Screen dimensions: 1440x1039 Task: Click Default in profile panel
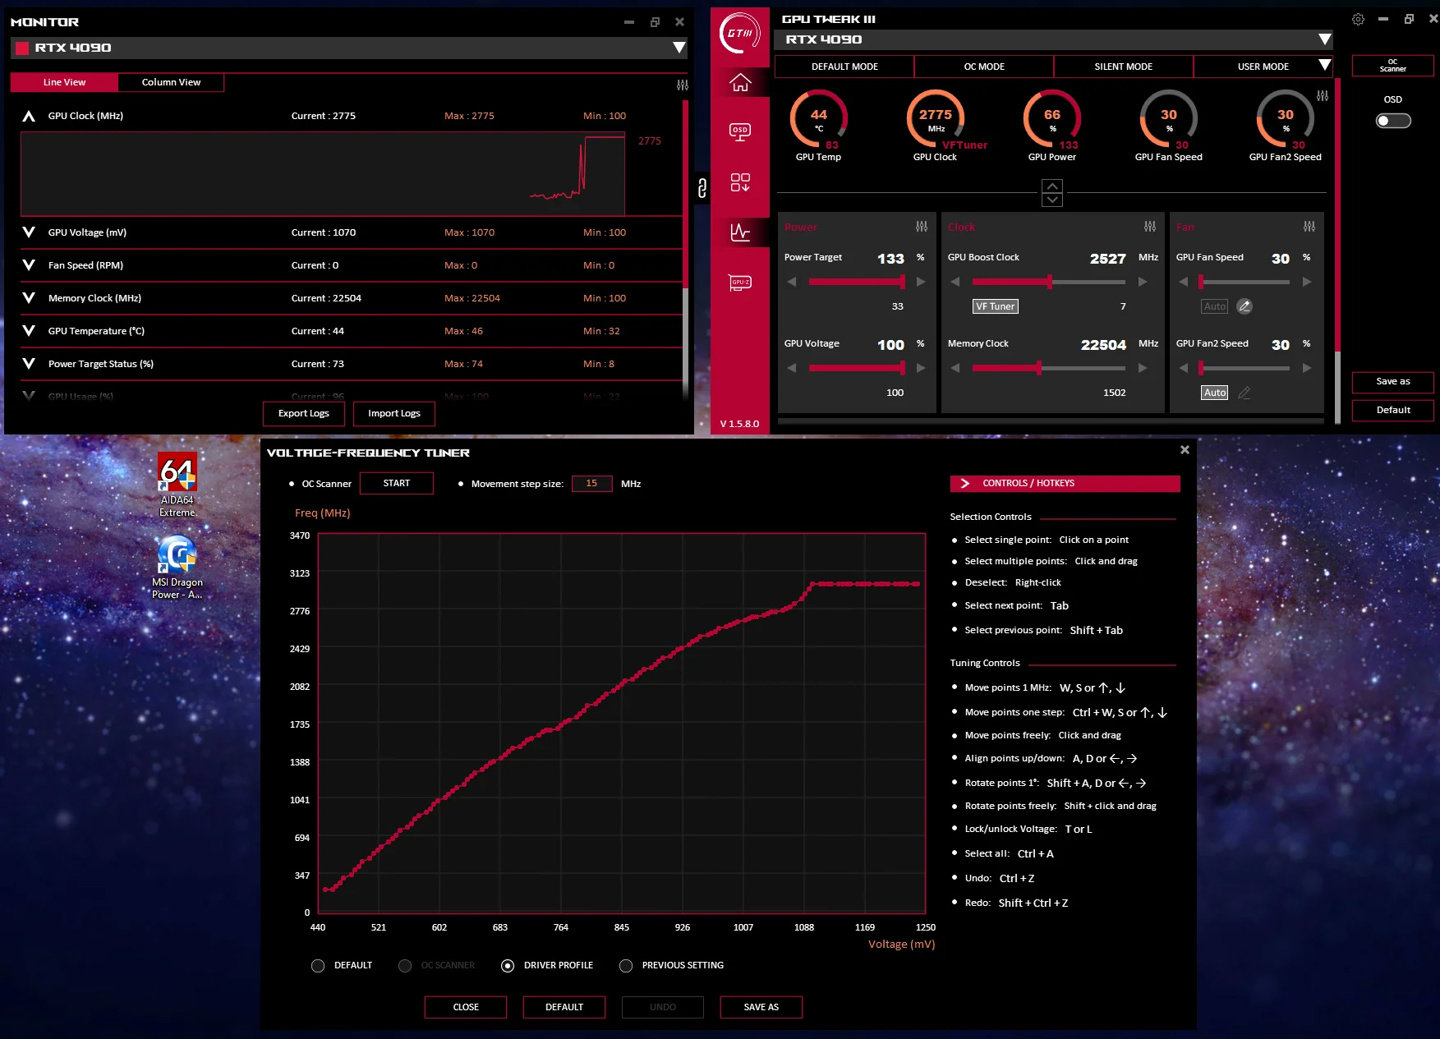tap(1393, 410)
